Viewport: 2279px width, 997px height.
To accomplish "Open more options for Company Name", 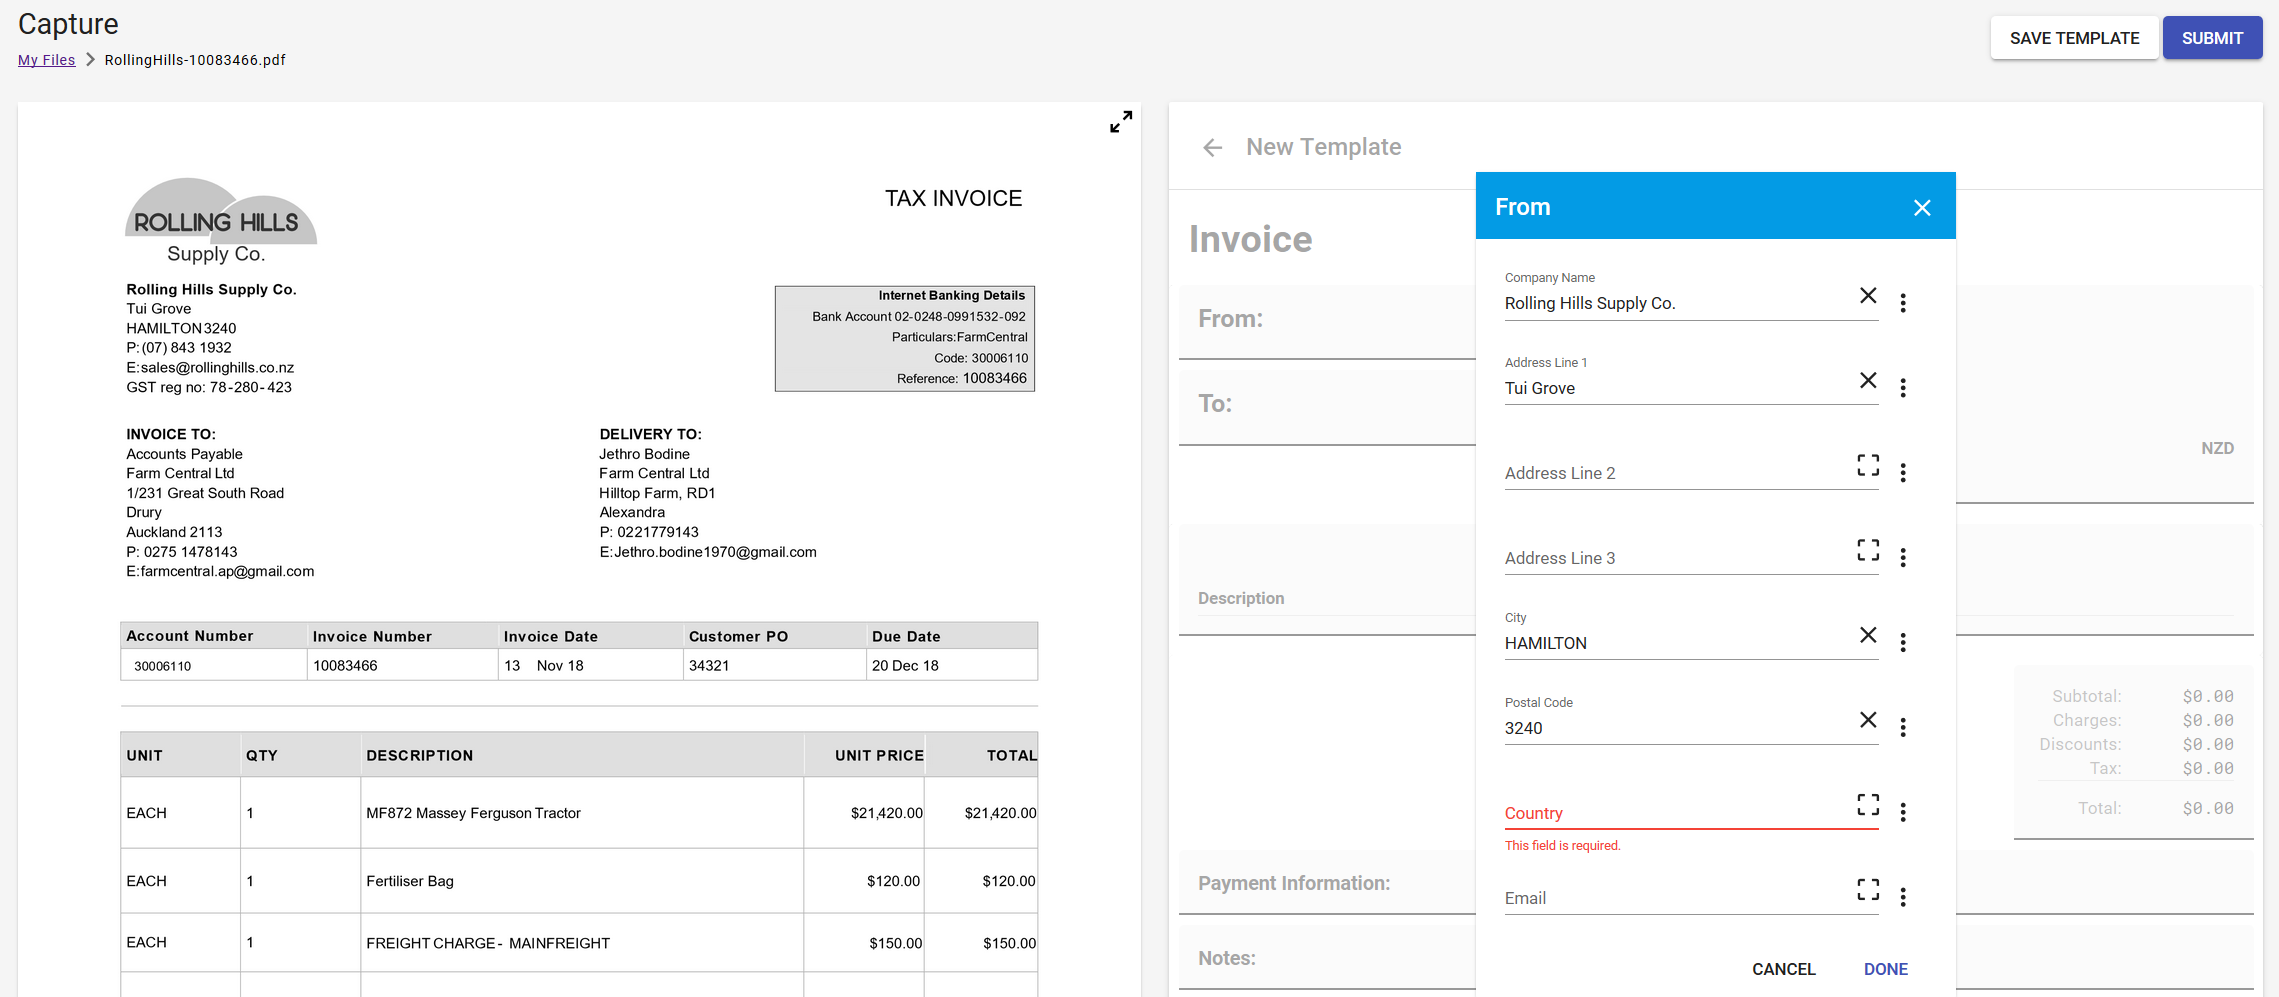I will 1902,303.
